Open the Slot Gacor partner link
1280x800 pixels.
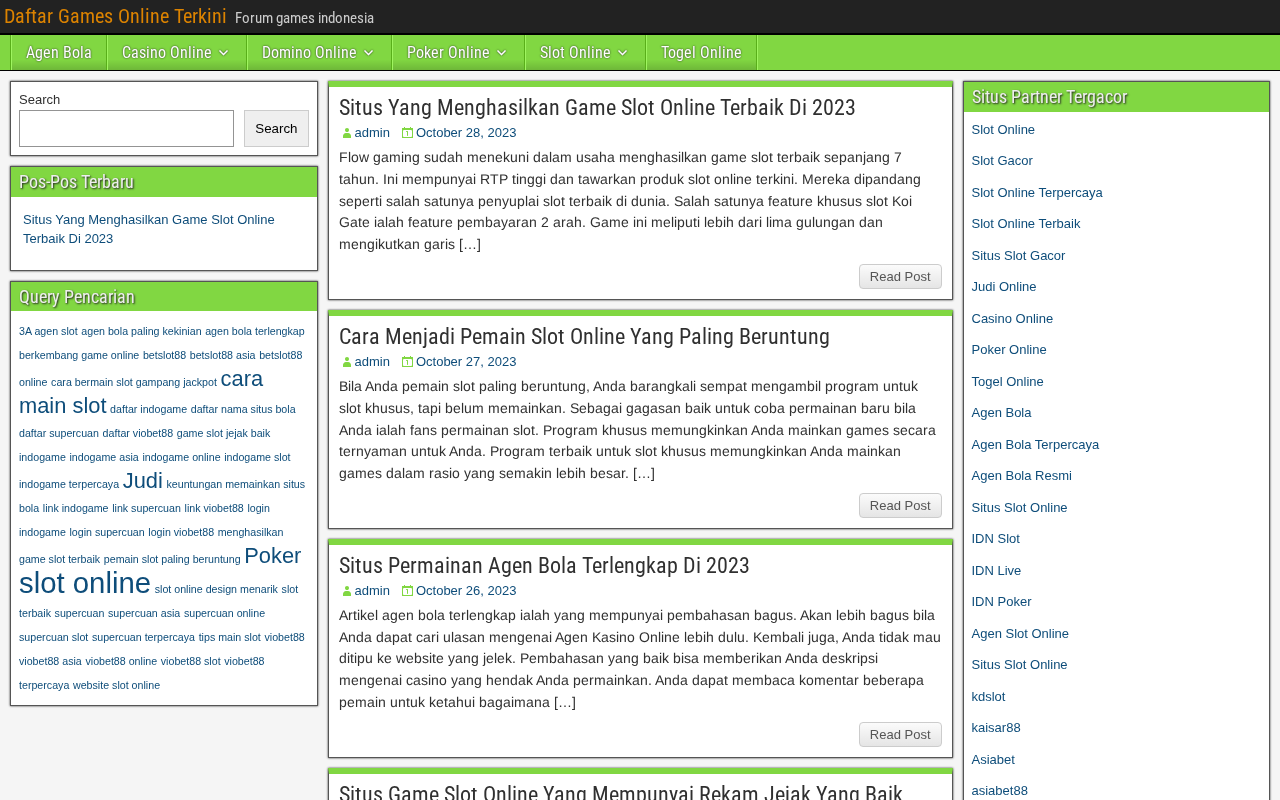tap(1002, 161)
